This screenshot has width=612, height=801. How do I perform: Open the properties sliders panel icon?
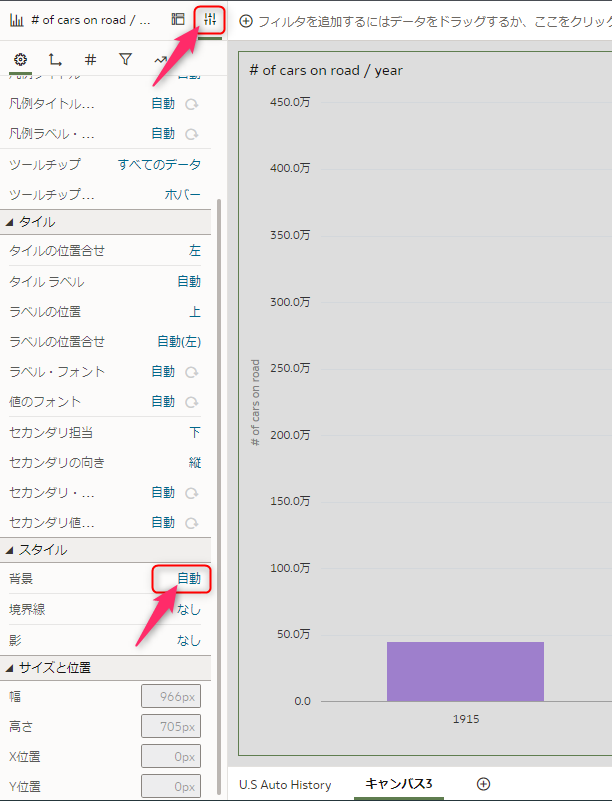[210, 20]
